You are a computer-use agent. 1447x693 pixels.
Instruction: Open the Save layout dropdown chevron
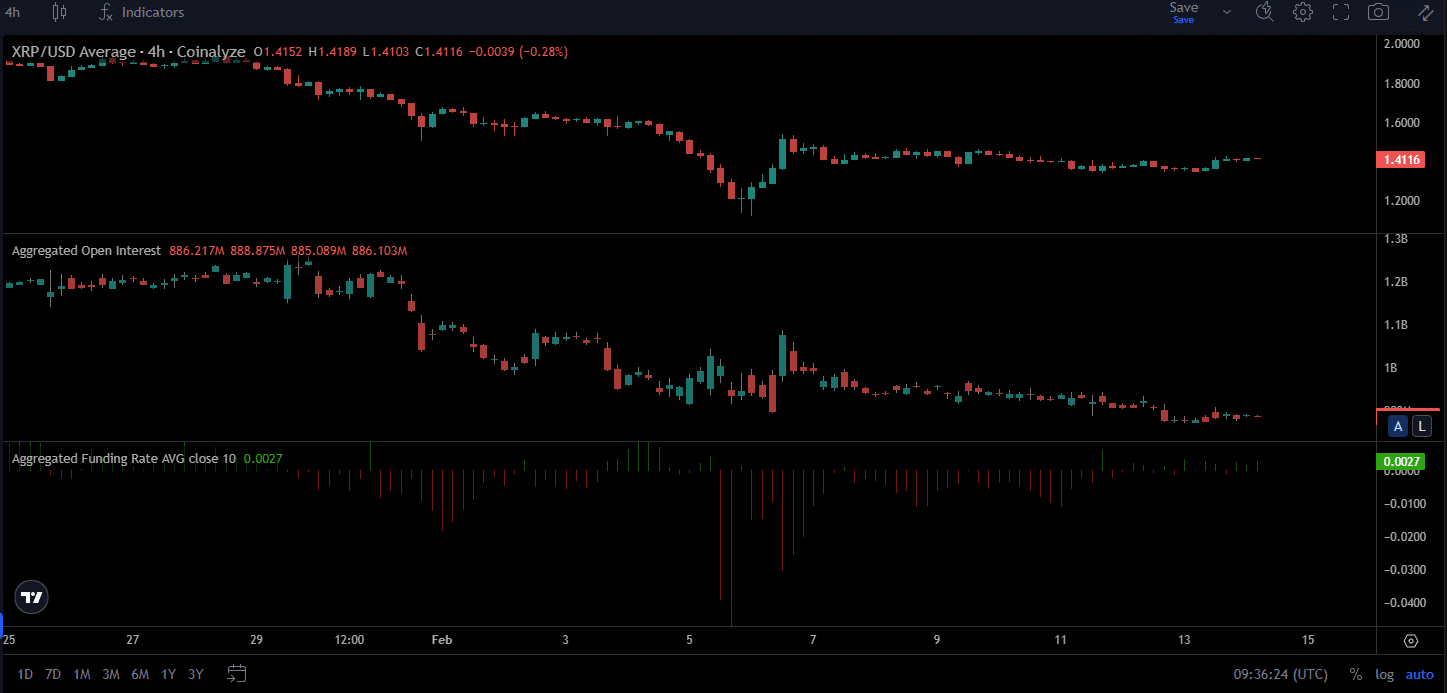[x=1227, y=12]
